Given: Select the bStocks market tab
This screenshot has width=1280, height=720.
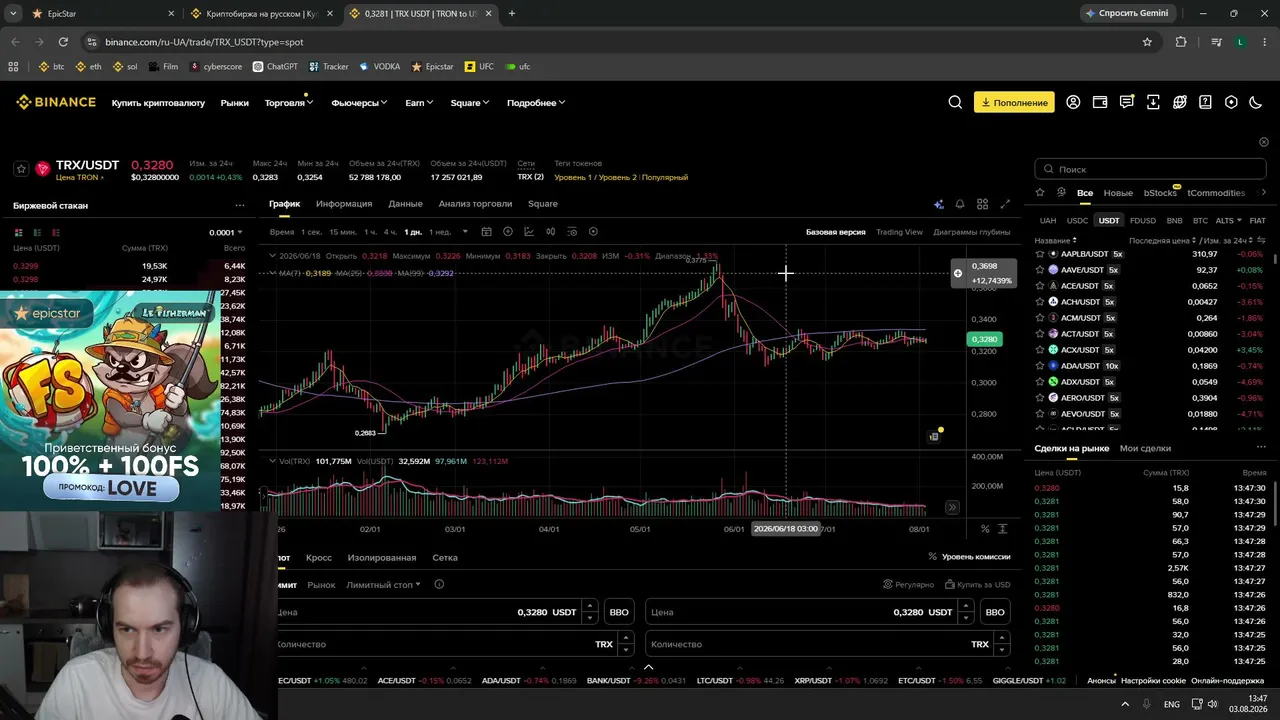Looking at the screenshot, I should (1160, 193).
